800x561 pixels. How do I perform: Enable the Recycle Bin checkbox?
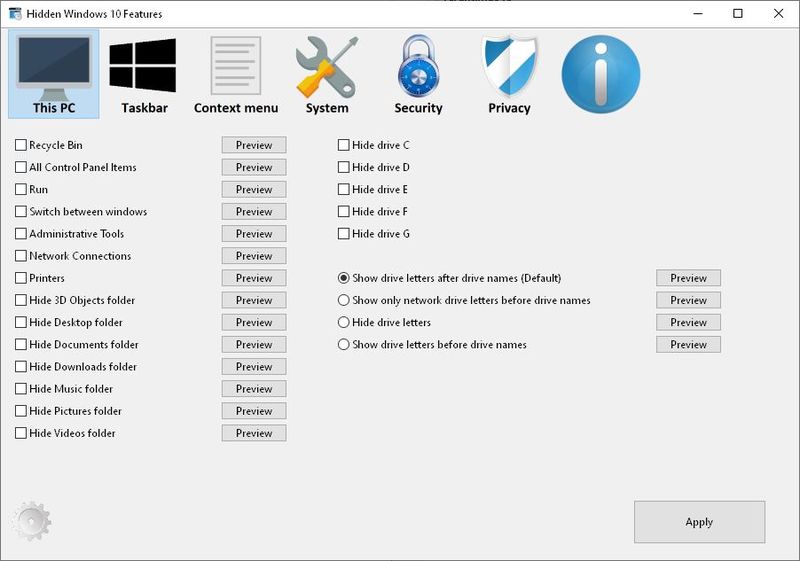[x=21, y=145]
